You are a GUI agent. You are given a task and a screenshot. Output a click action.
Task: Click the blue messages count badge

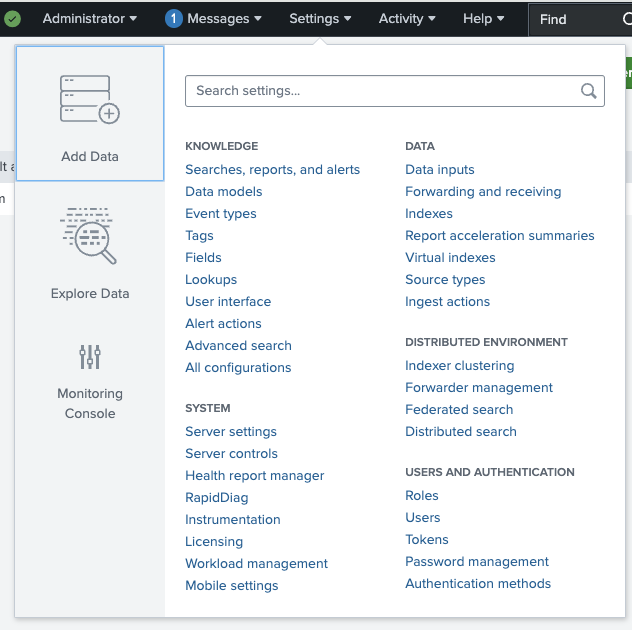click(174, 19)
